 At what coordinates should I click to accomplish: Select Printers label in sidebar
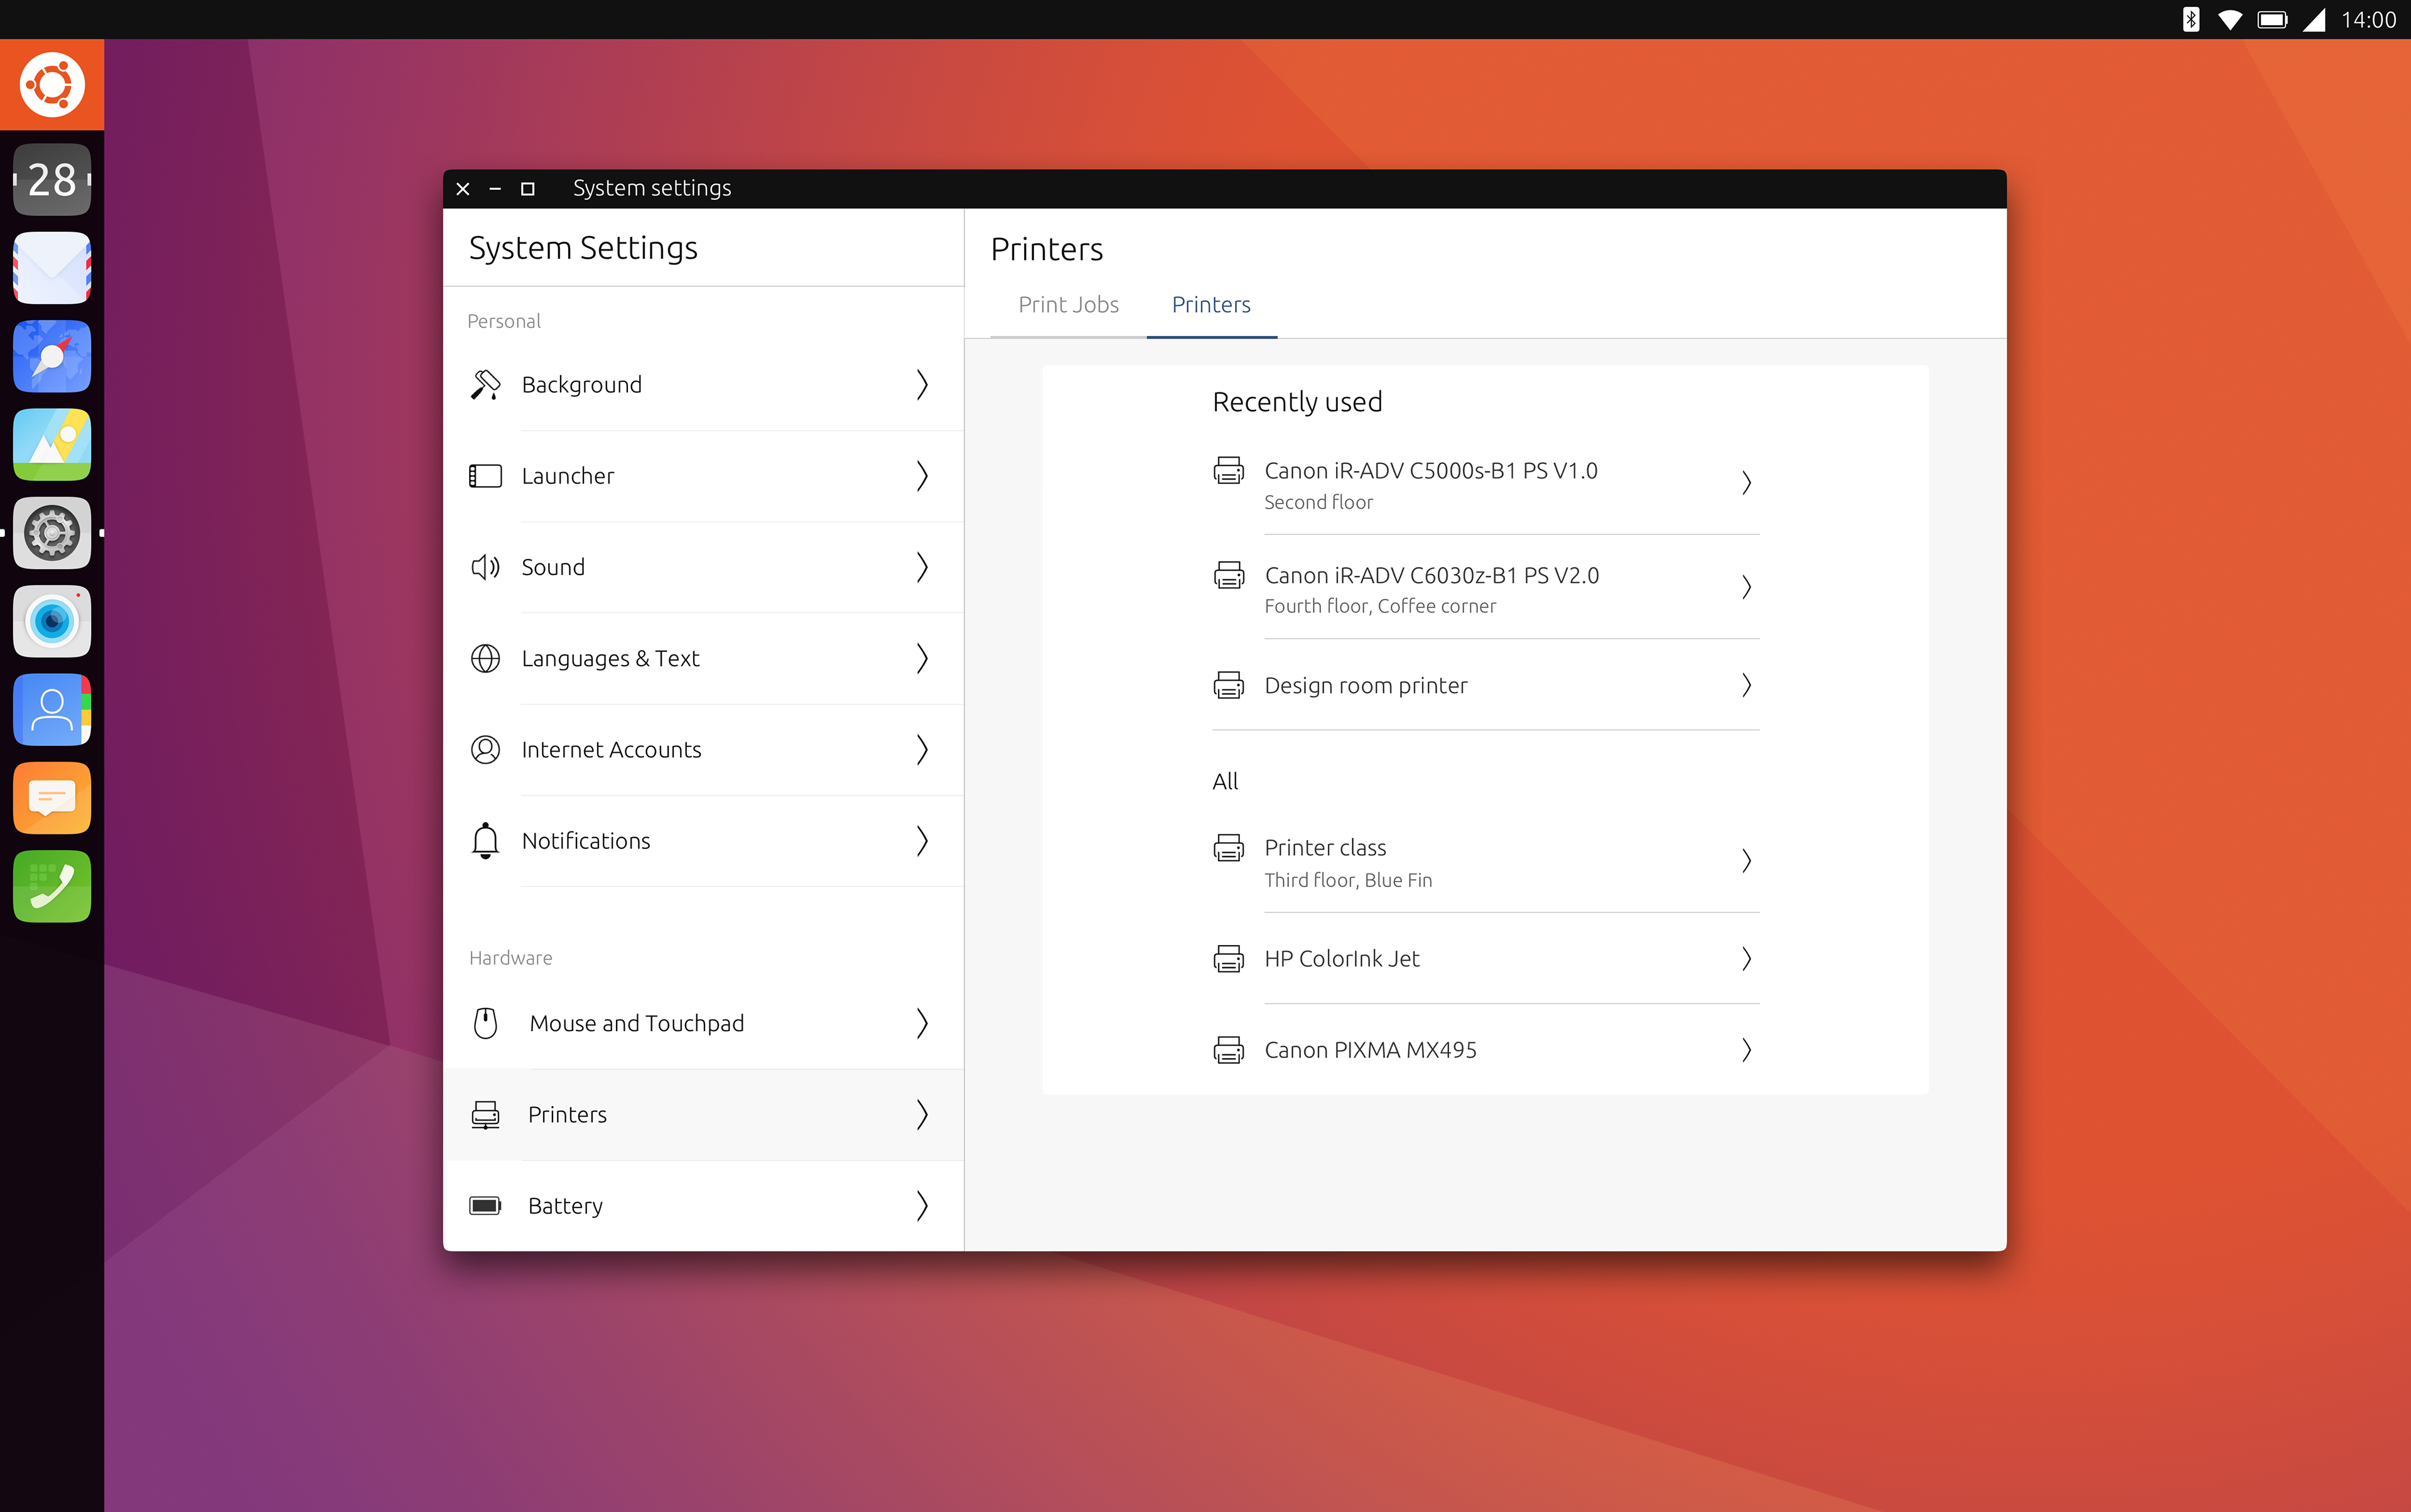(x=567, y=1114)
